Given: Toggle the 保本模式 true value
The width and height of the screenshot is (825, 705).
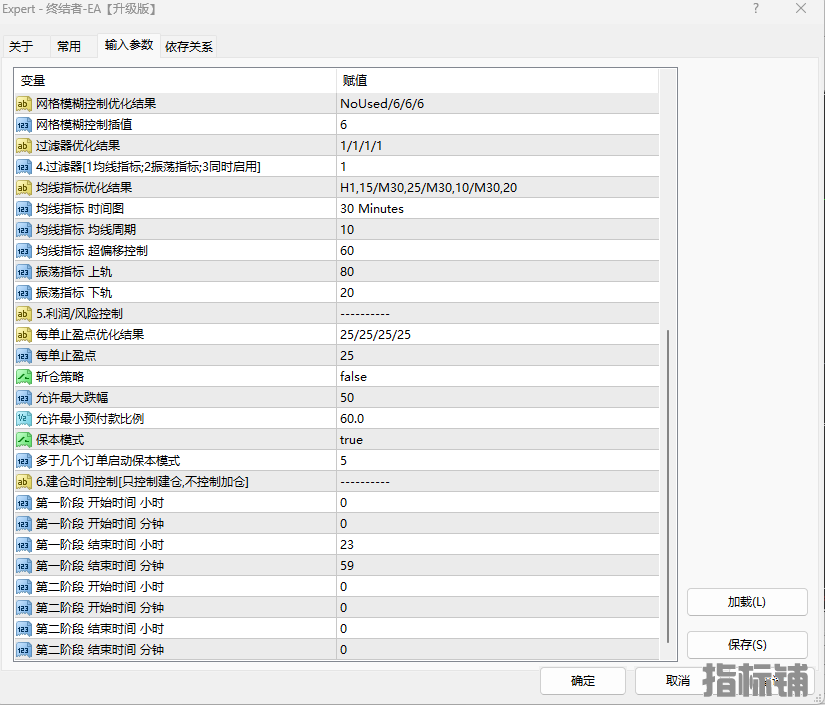Looking at the screenshot, I should 498,440.
